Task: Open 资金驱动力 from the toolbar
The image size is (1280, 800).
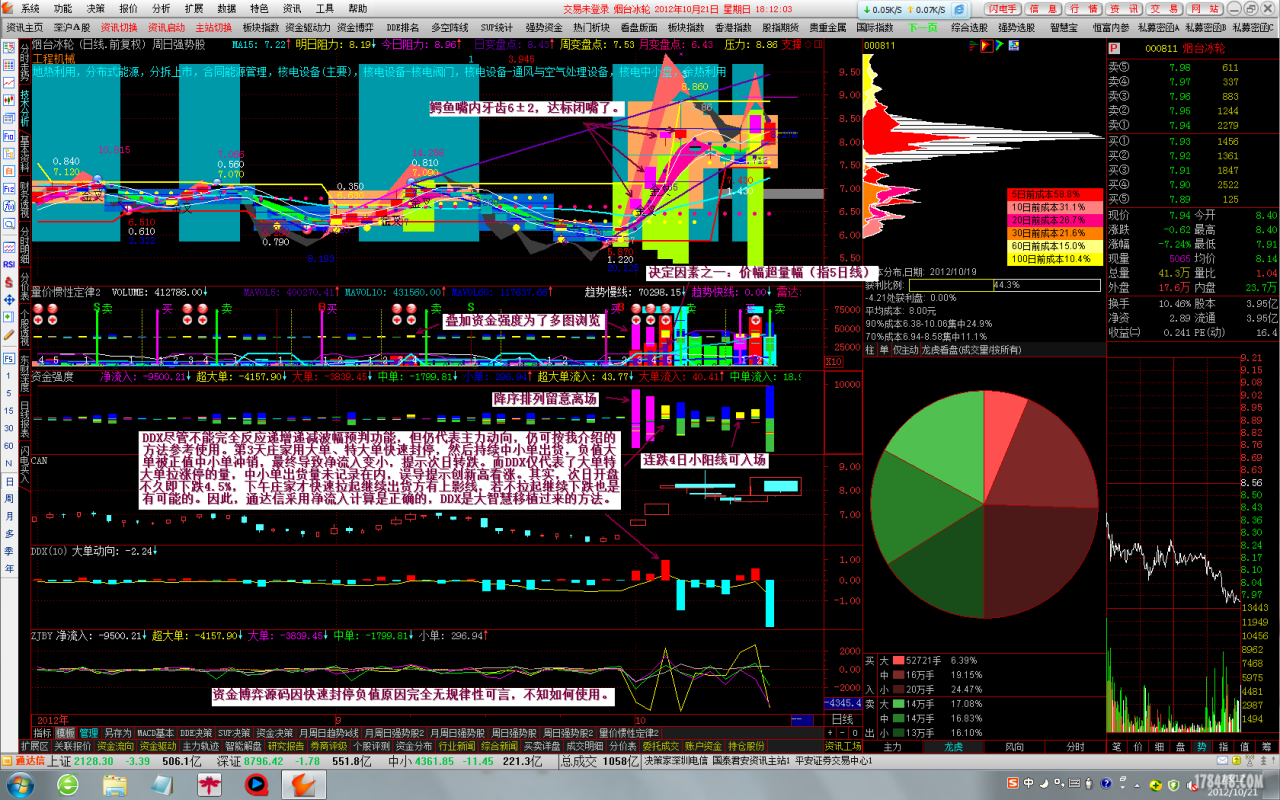Action: [x=308, y=27]
